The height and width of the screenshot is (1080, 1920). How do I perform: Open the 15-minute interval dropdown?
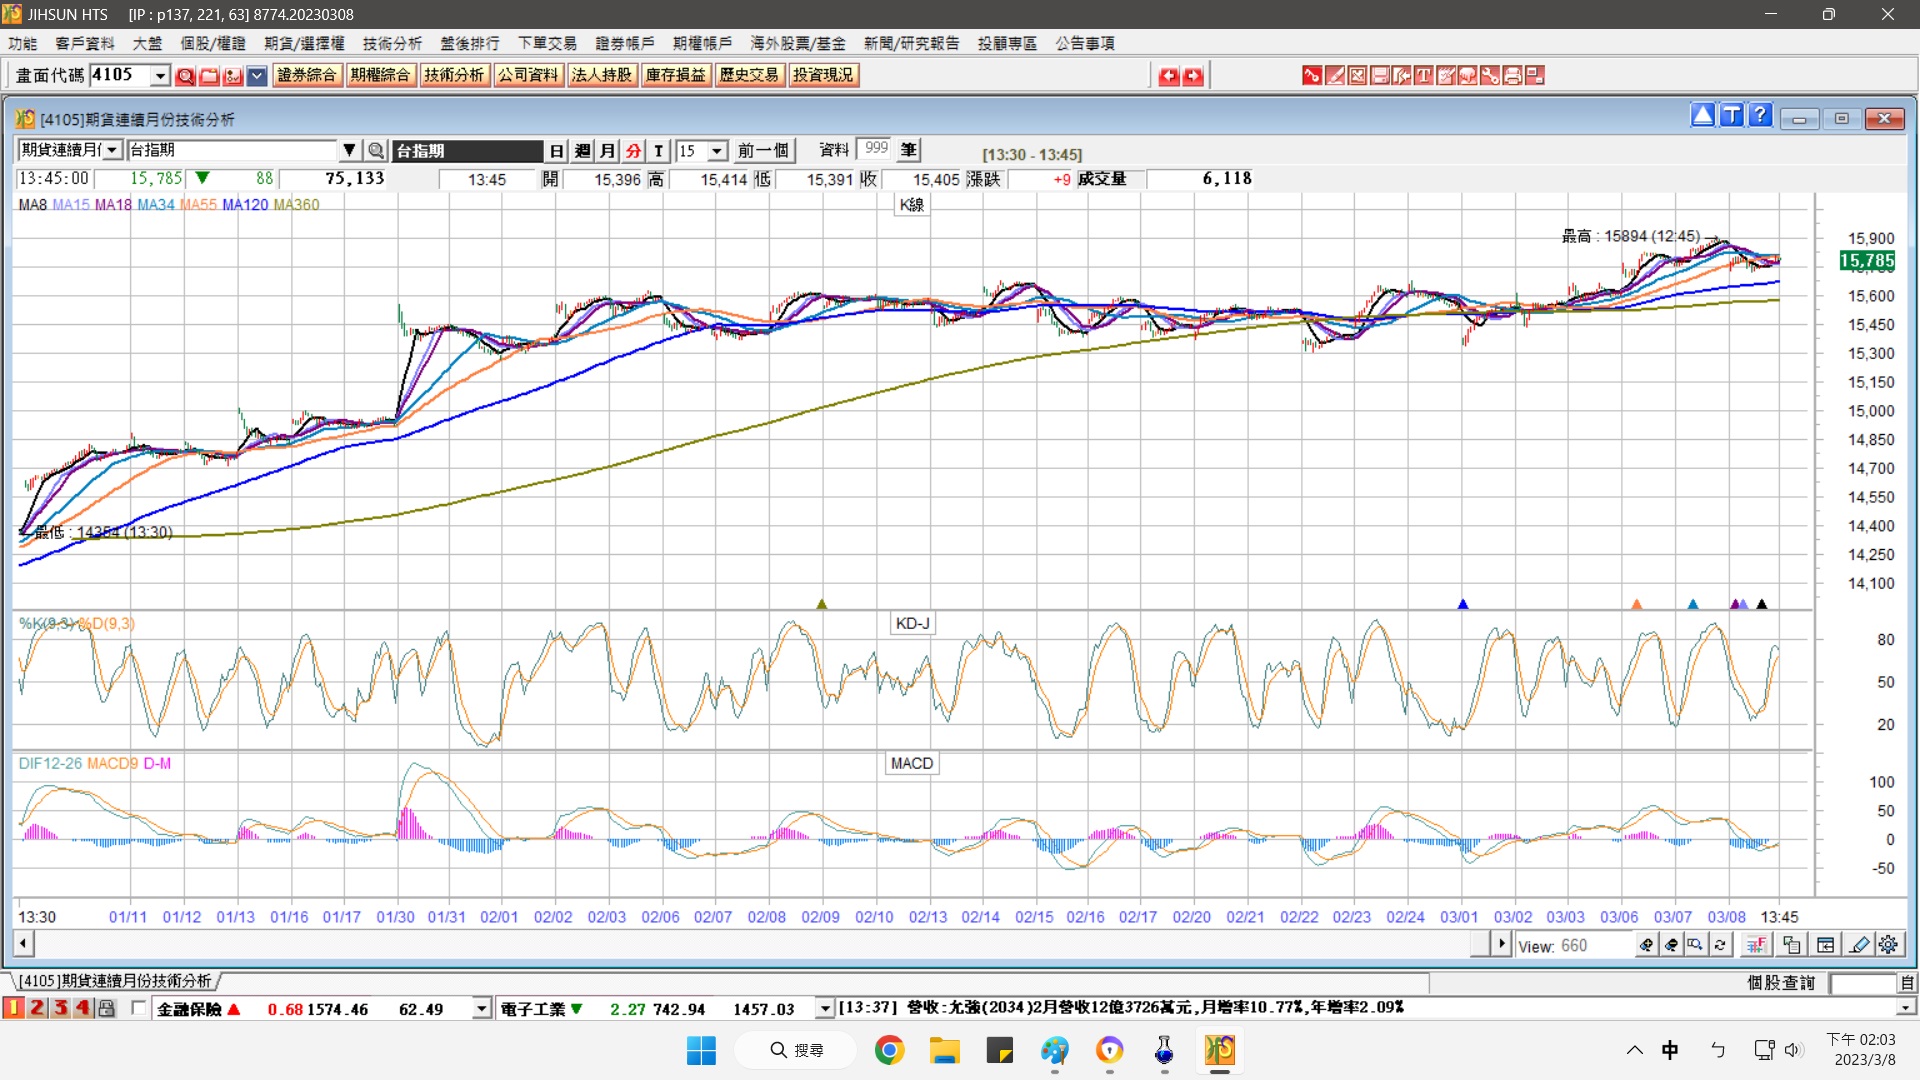(717, 151)
